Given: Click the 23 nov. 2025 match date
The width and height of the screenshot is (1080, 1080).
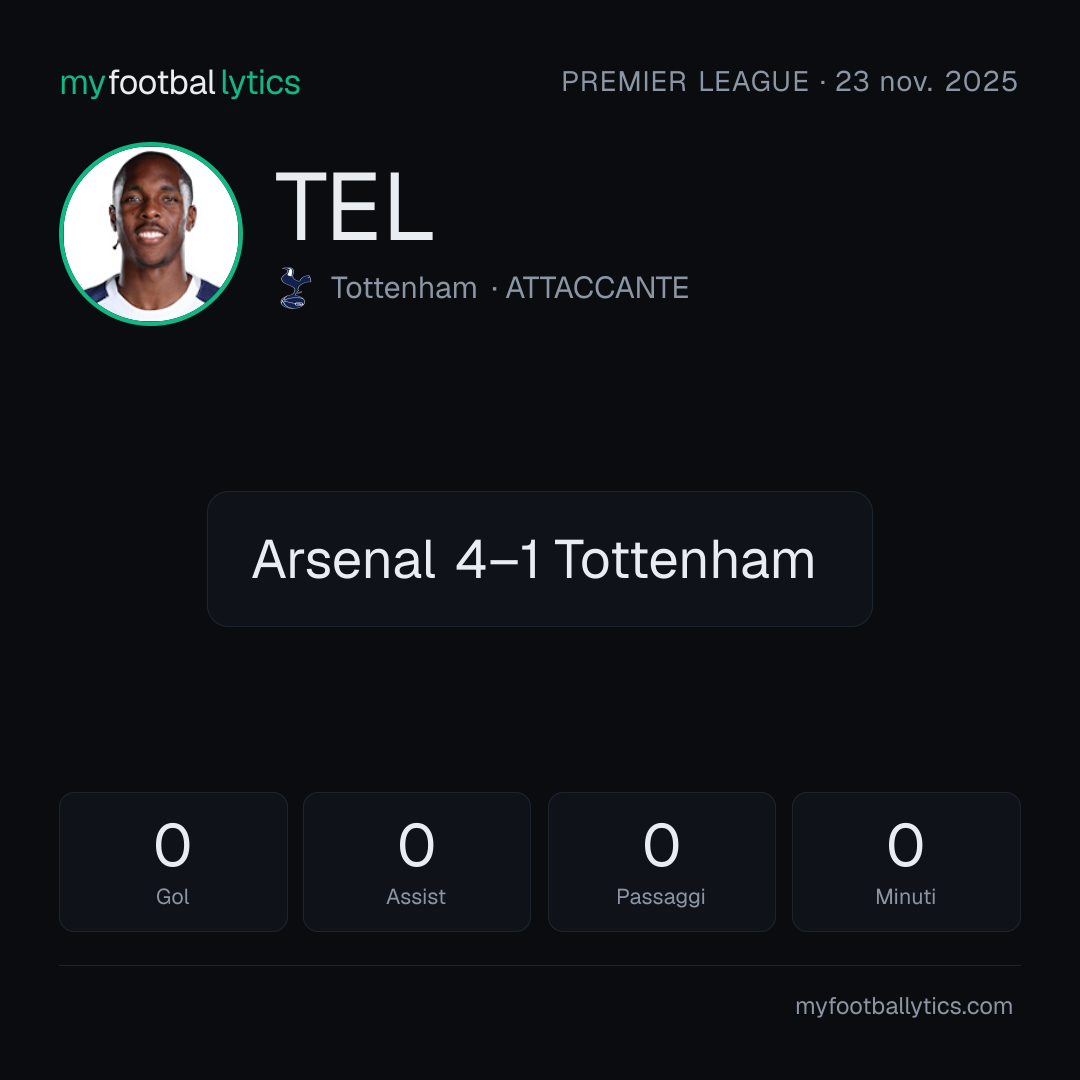Looking at the screenshot, I should tap(926, 82).
